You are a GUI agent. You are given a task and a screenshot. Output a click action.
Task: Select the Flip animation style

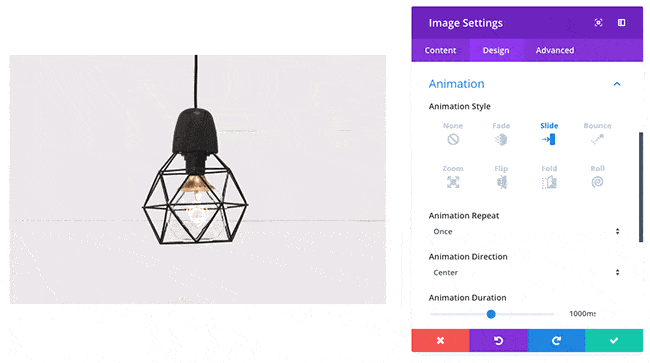click(x=501, y=182)
